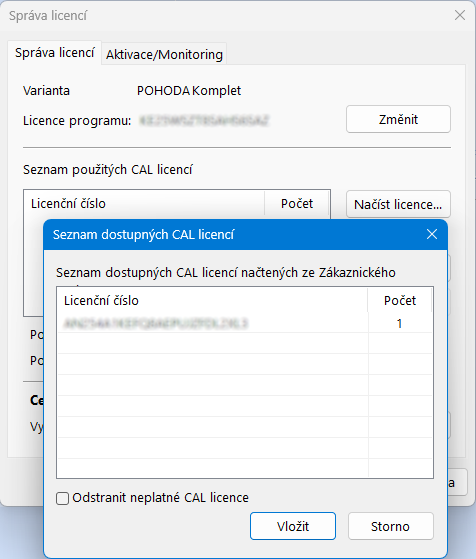Close the Seznam dostupných CAL licencí dialog
Image resolution: width=476 pixels, height=559 pixels.
432,234
